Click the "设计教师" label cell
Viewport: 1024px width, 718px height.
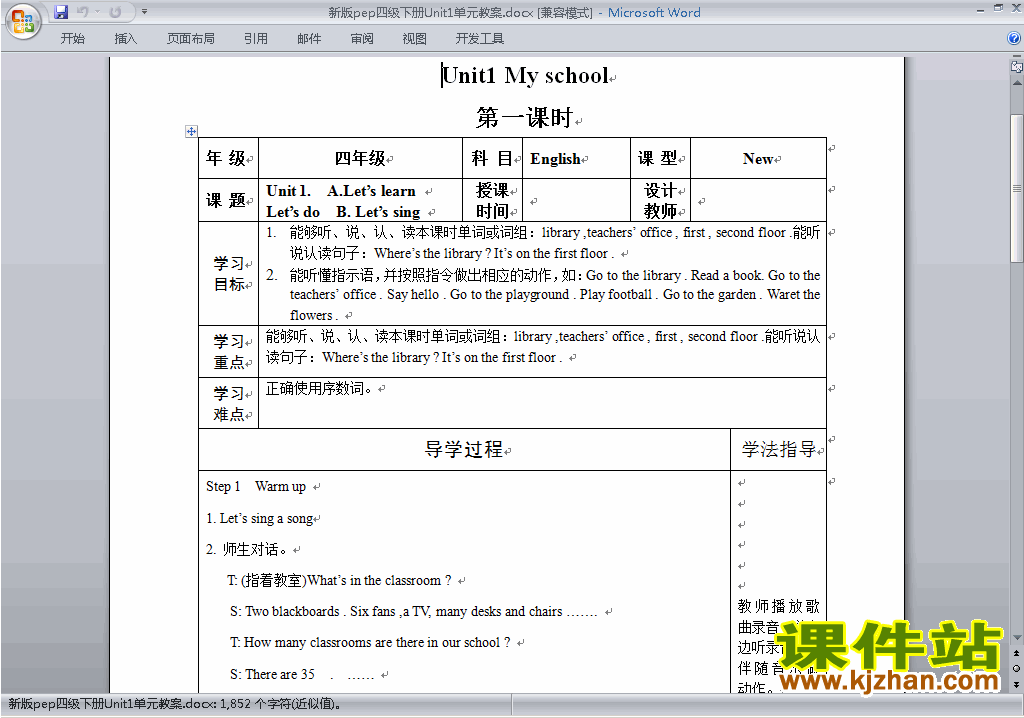click(660, 201)
